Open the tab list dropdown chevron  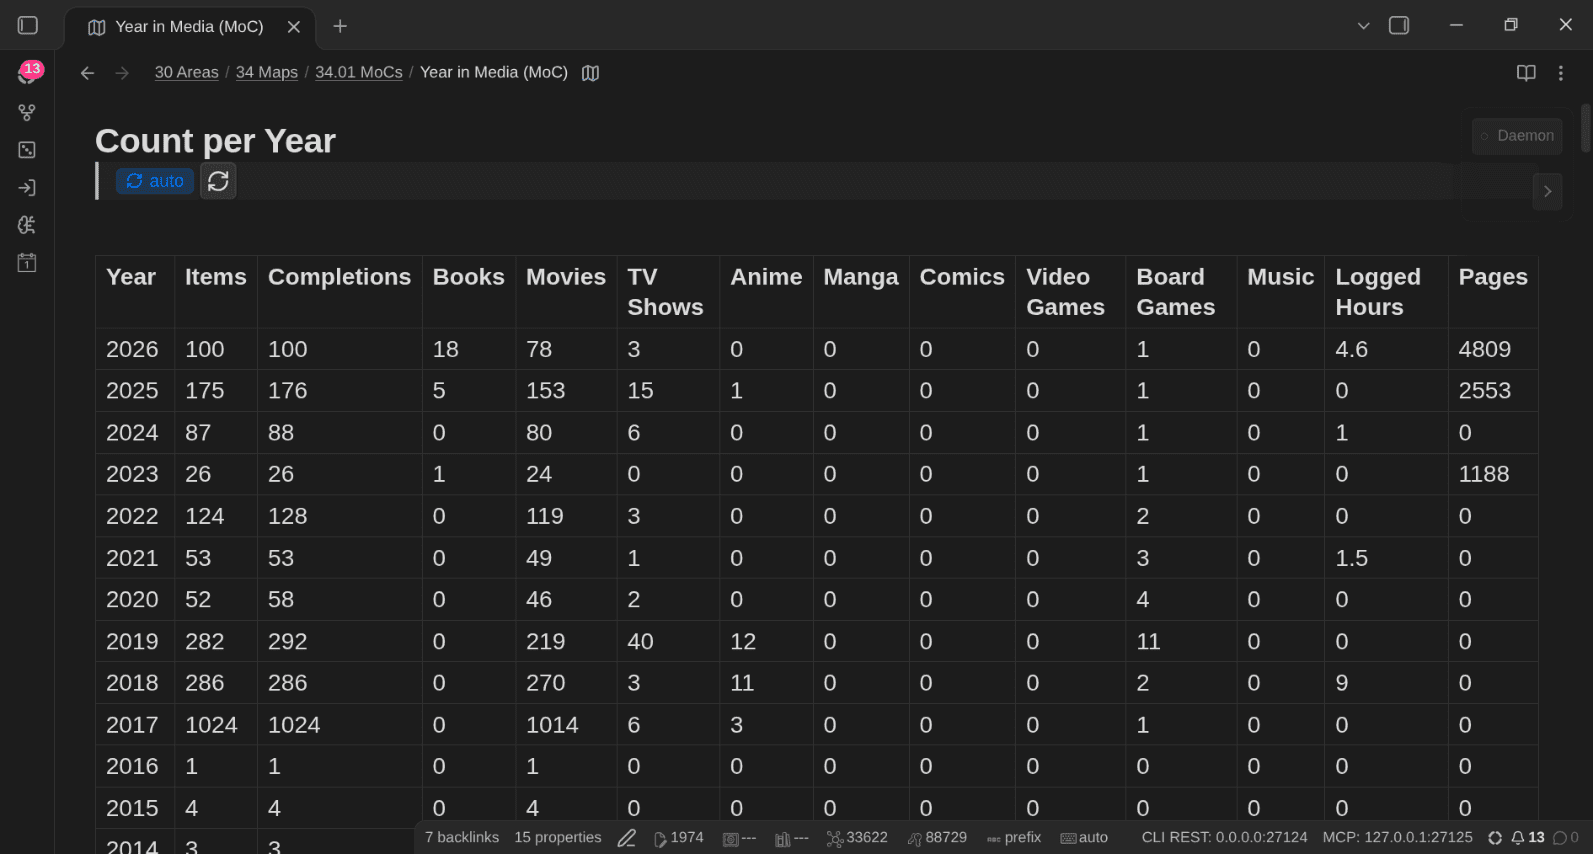[1363, 25]
